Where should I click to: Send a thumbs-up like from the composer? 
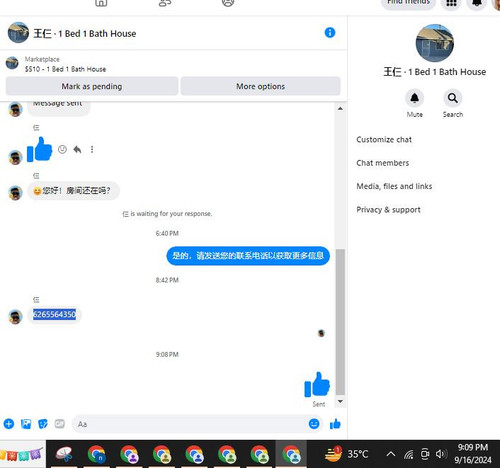coord(335,424)
